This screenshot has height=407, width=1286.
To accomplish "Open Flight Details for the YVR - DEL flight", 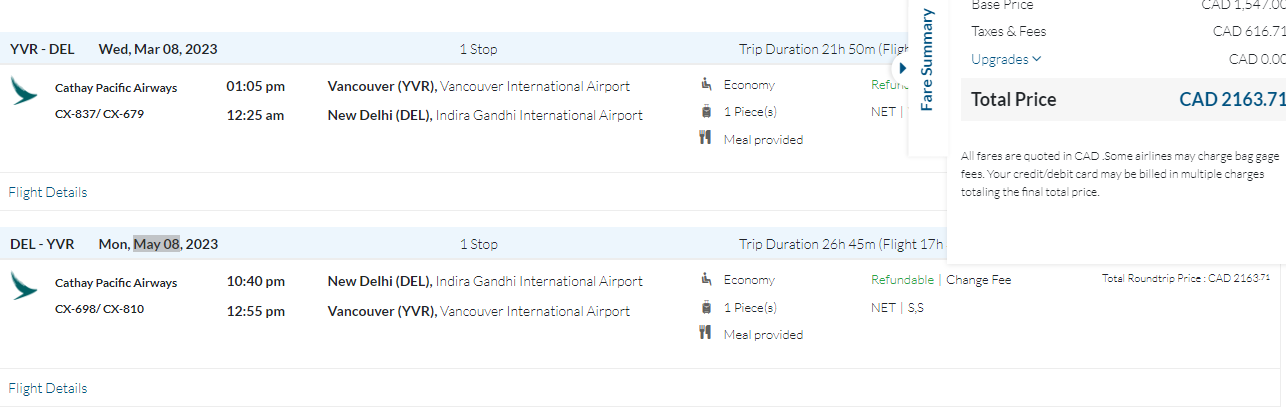I will [x=48, y=192].
